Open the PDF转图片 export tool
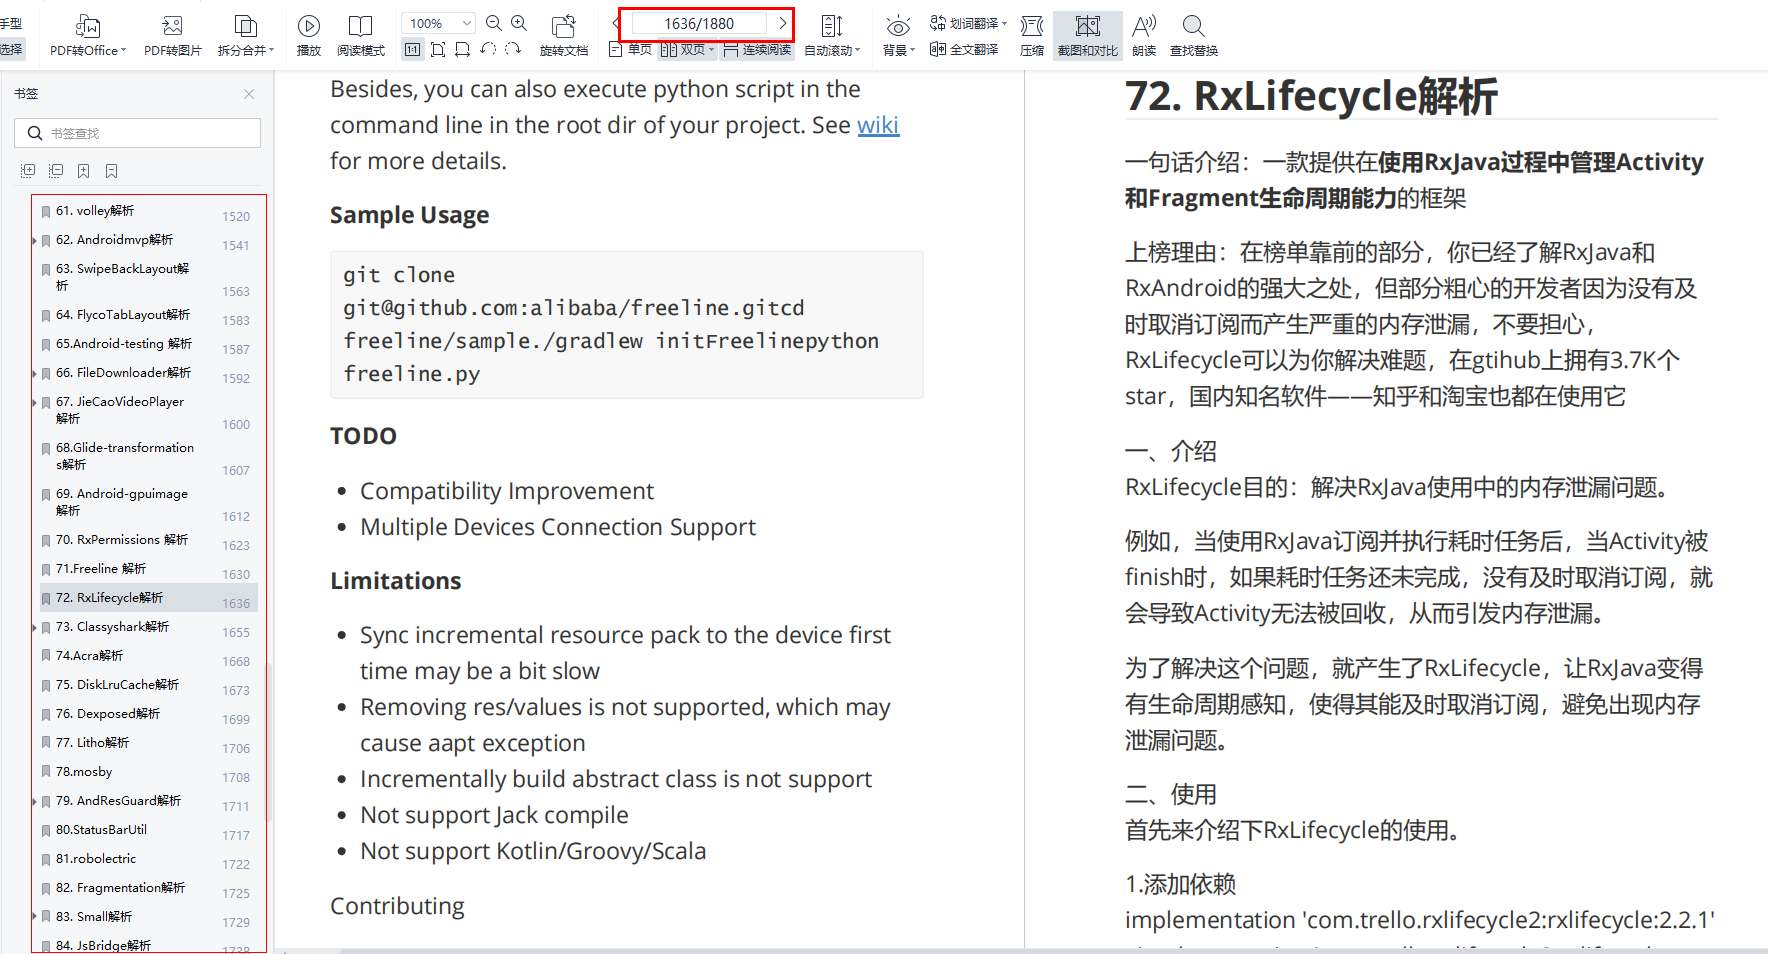This screenshot has height=954, width=1768. (x=173, y=35)
